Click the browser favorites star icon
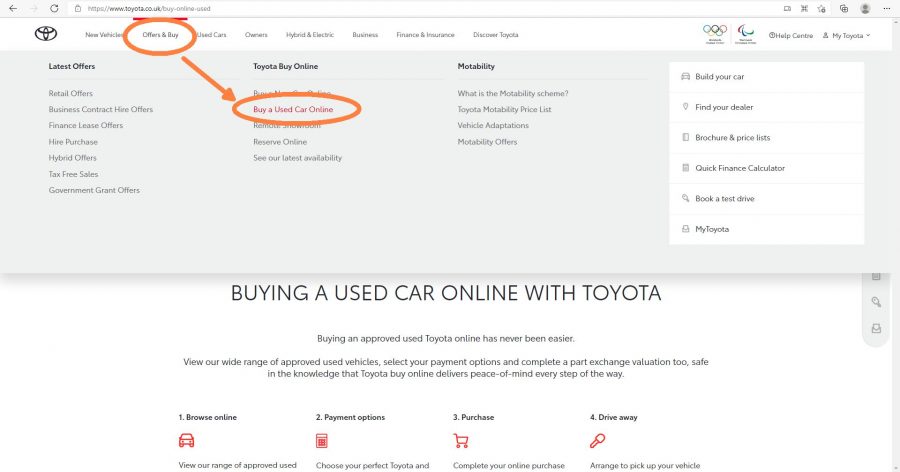Viewport: 900px width, 472px height. tap(821, 9)
